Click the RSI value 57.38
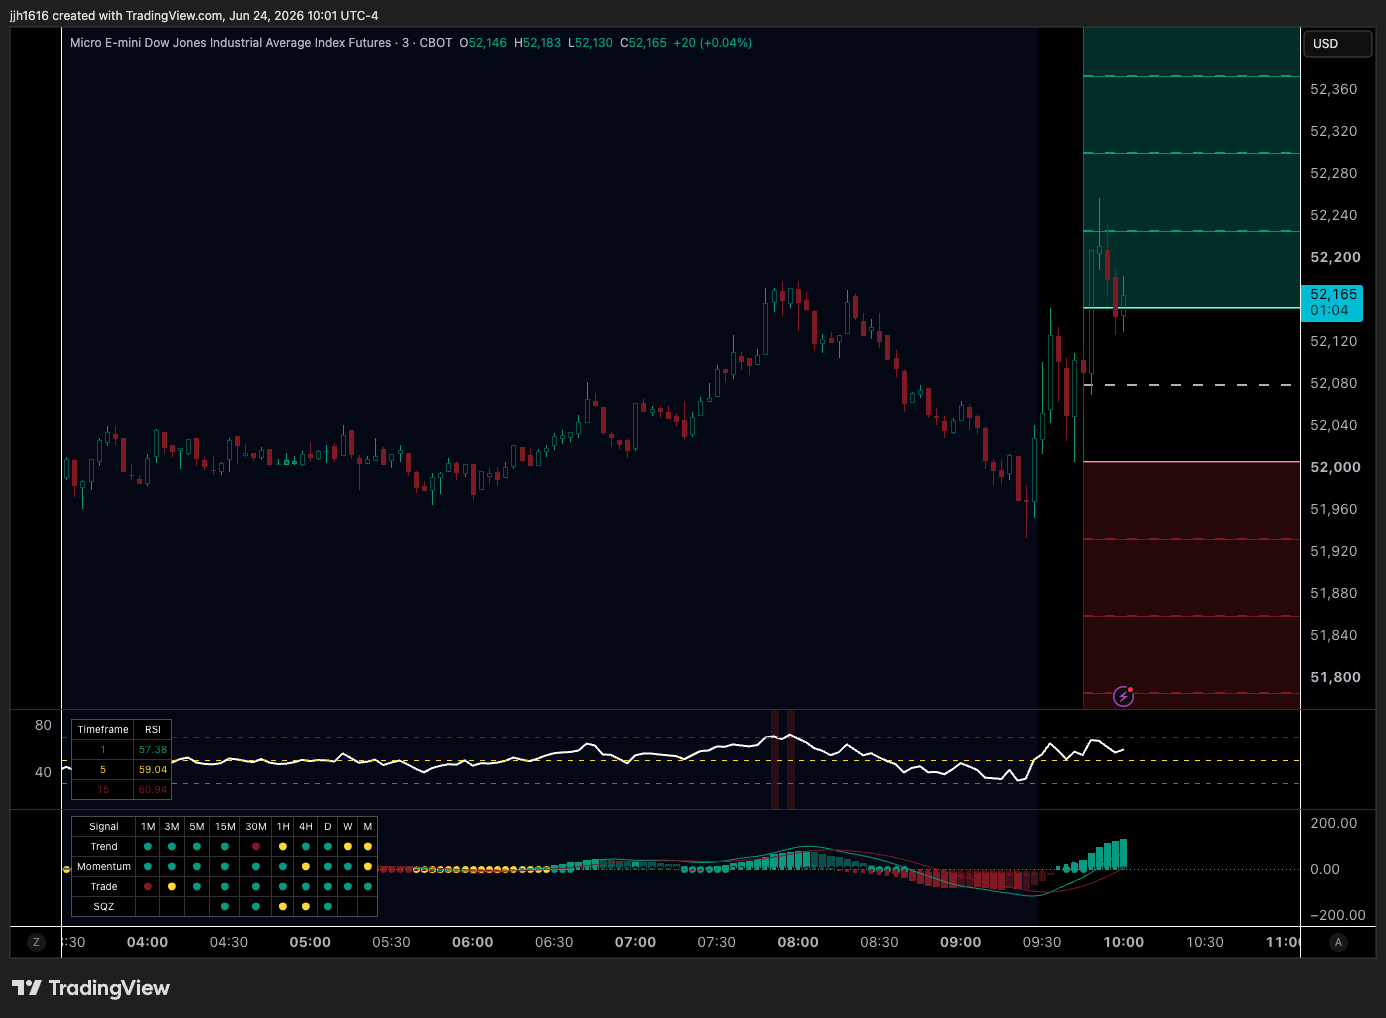This screenshot has height=1018, width=1386. tap(153, 750)
